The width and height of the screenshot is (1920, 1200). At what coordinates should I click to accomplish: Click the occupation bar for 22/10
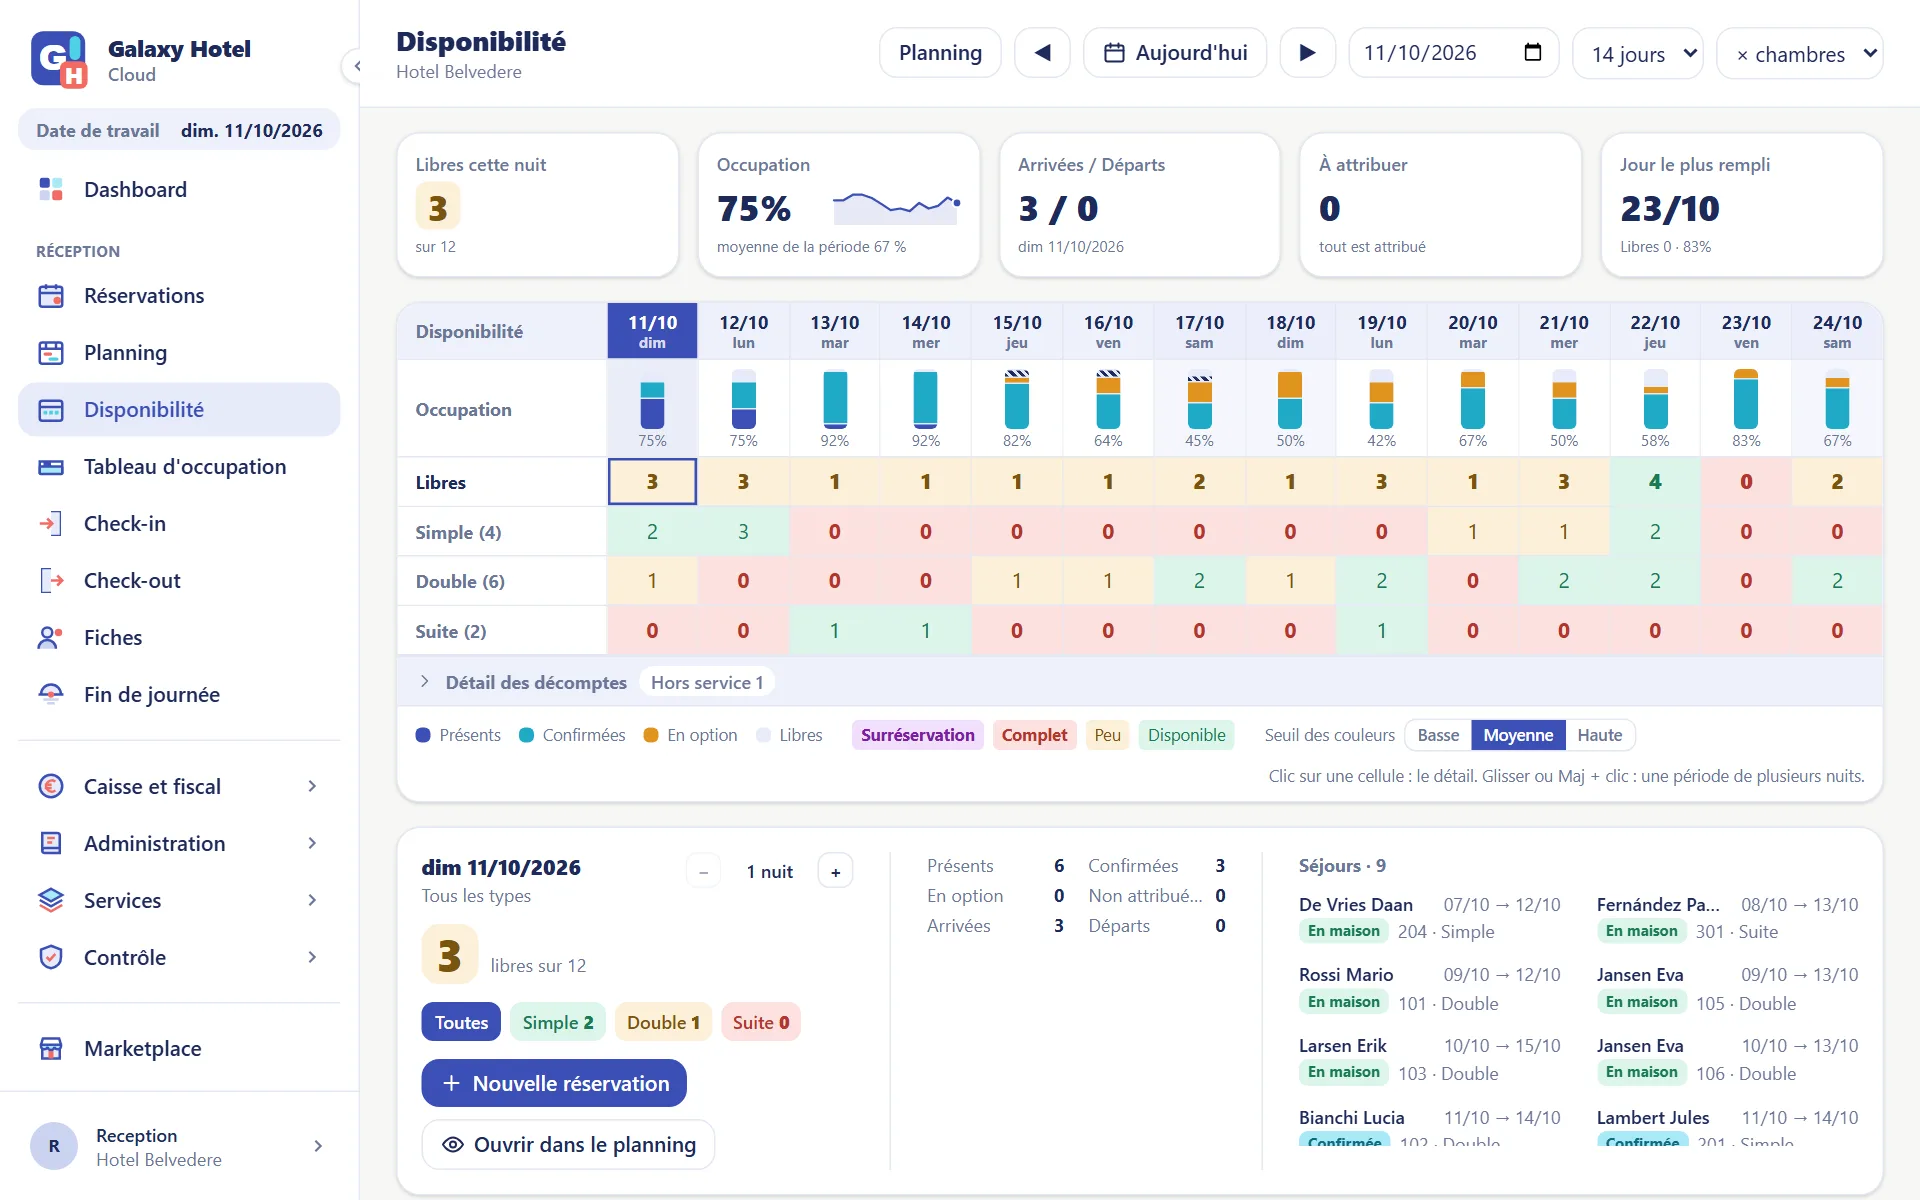tap(1655, 400)
